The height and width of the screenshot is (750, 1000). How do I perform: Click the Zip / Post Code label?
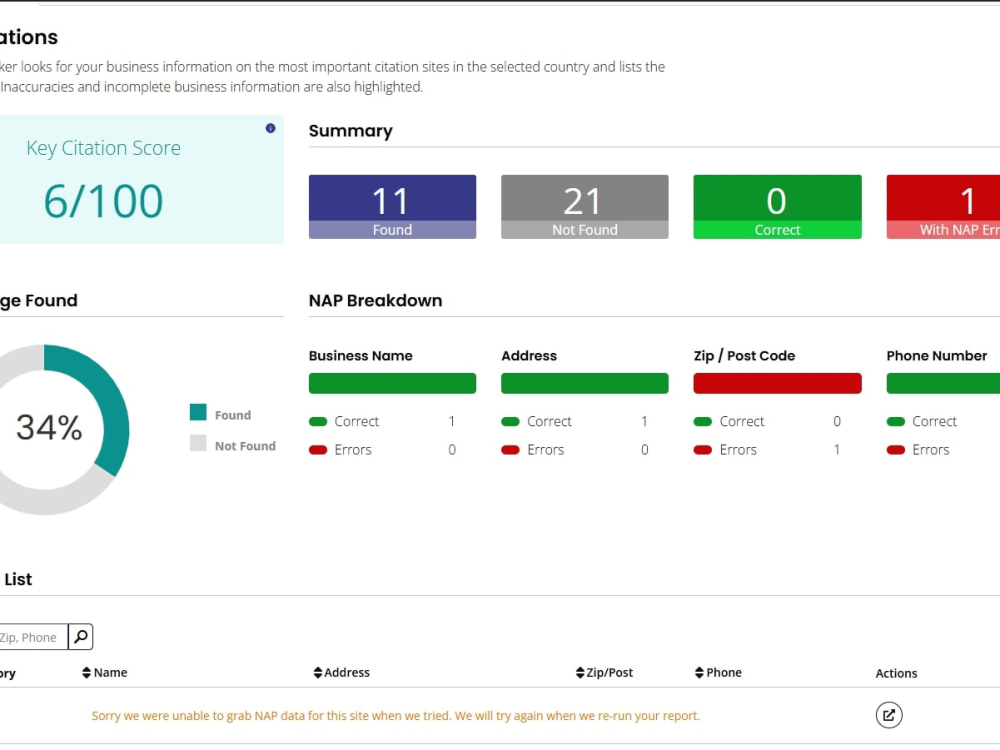pyautogui.click(x=744, y=356)
